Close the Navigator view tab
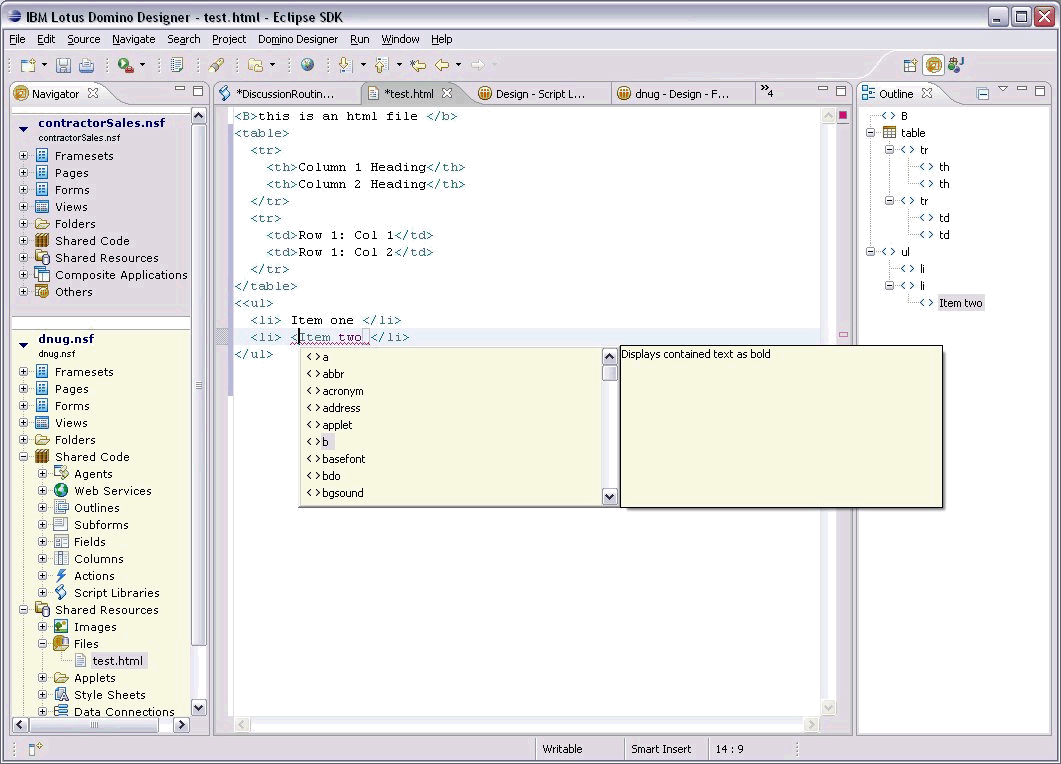The image size is (1061, 764). 93,93
